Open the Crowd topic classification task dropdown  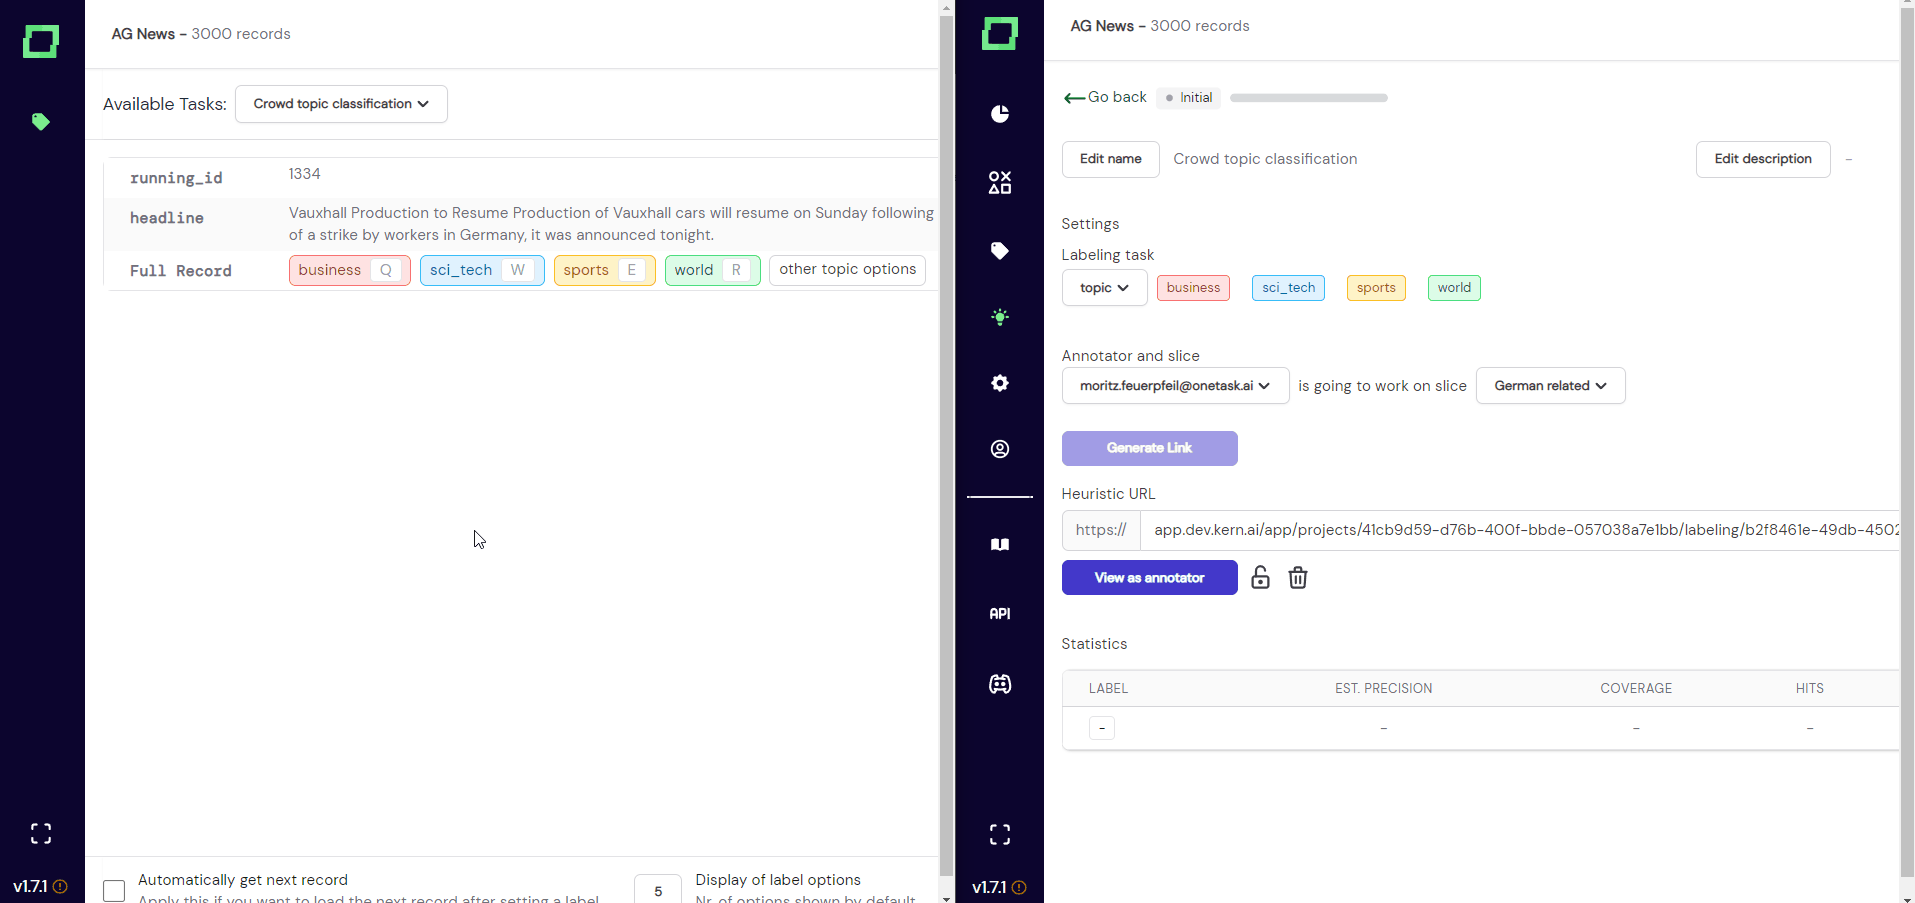341,104
